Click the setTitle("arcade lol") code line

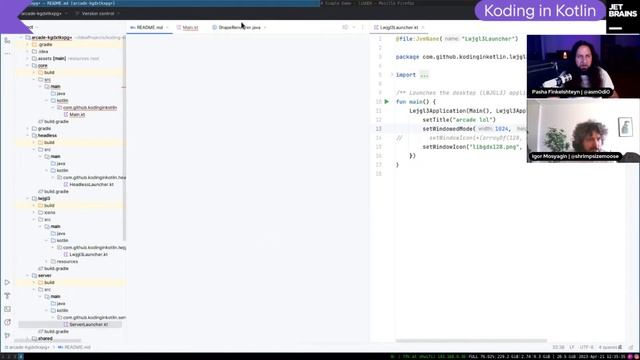pos(459,120)
